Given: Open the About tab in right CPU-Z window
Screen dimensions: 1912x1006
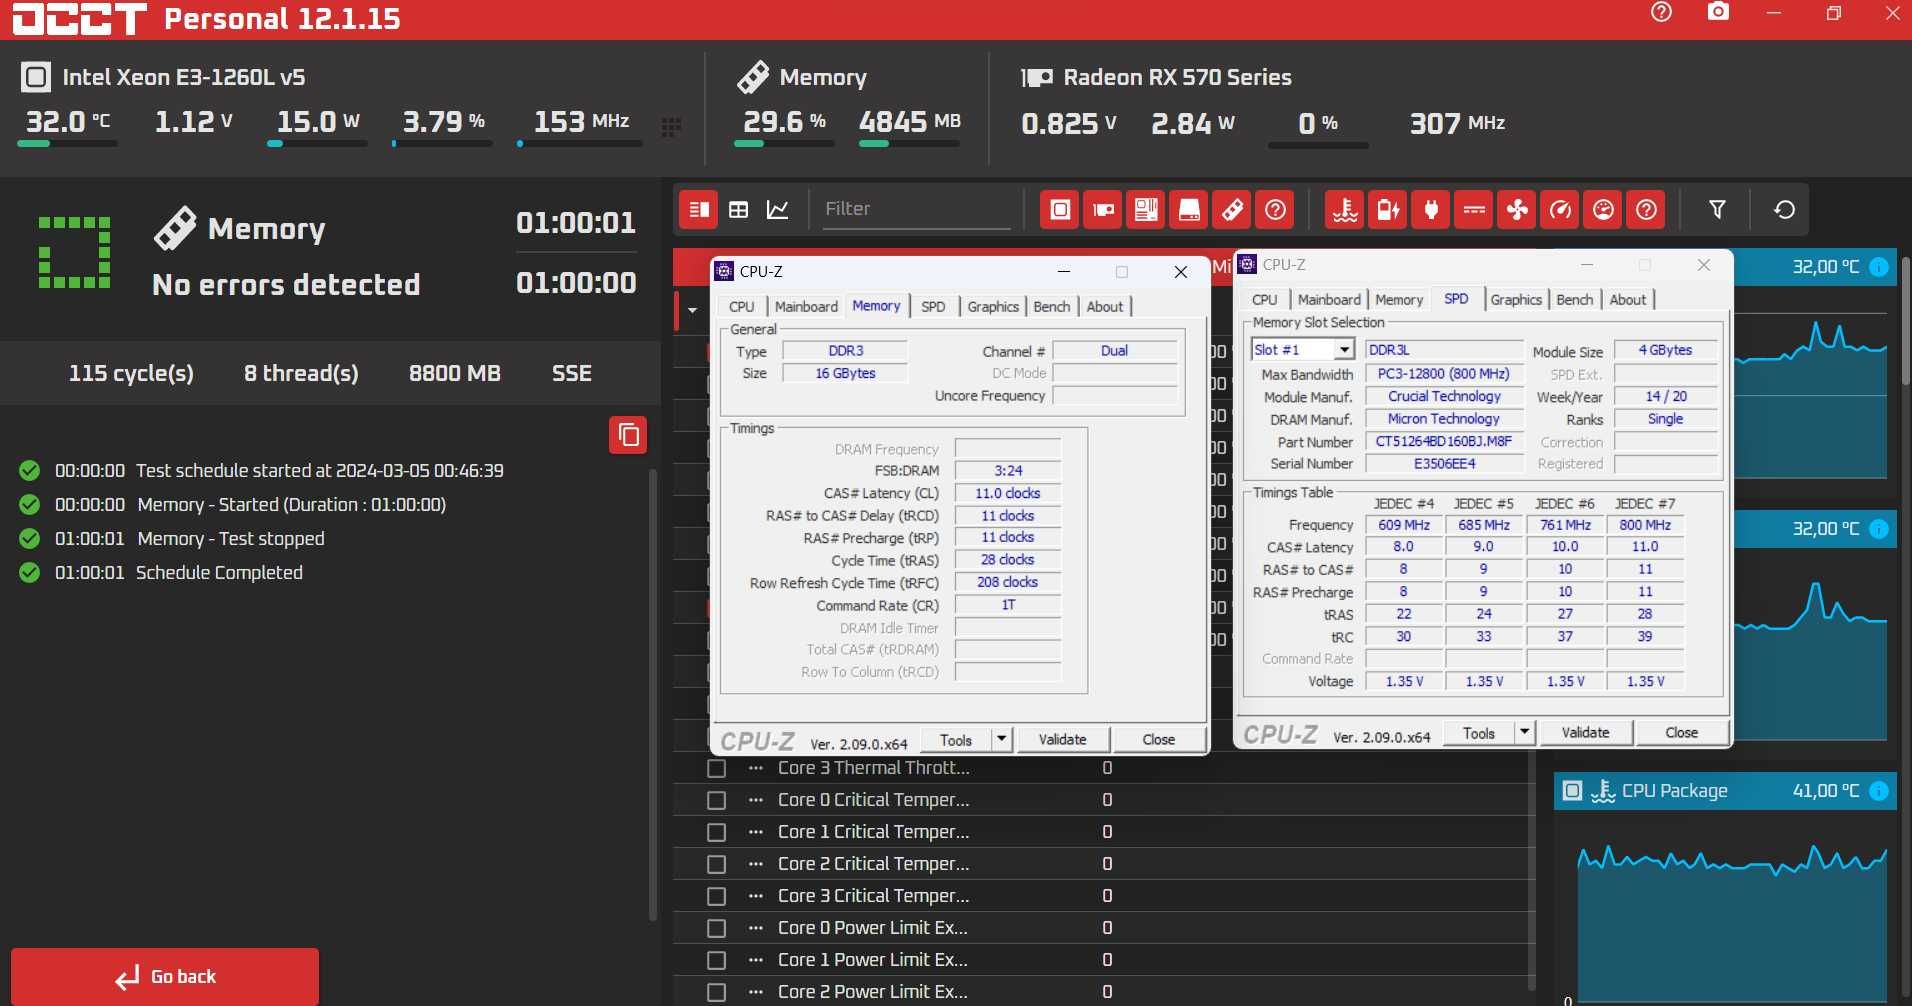Looking at the screenshot, I should [x=1627, y=300].
